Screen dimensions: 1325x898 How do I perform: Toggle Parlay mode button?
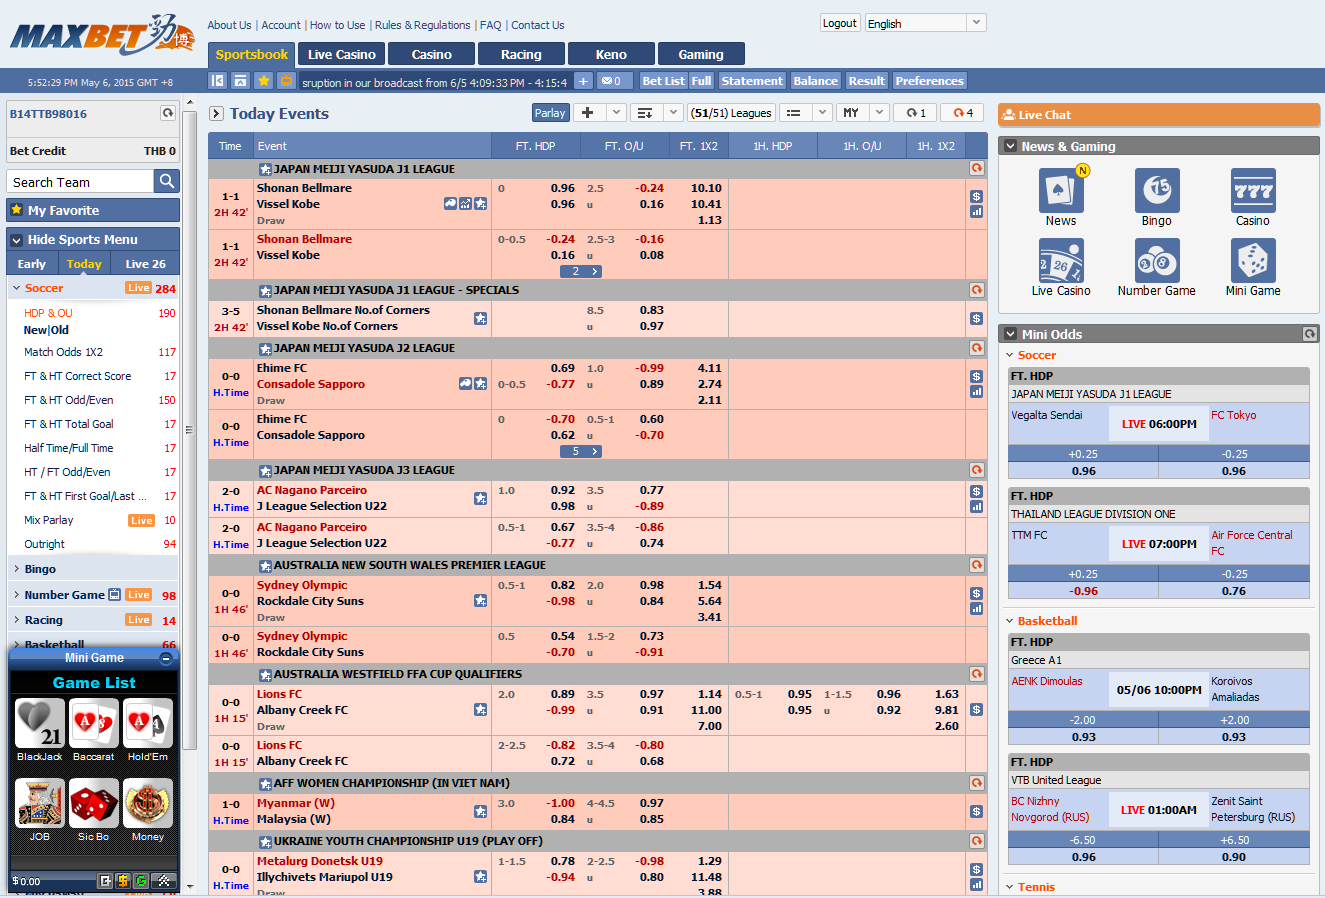pyautogui.click(x=550, y=113)
